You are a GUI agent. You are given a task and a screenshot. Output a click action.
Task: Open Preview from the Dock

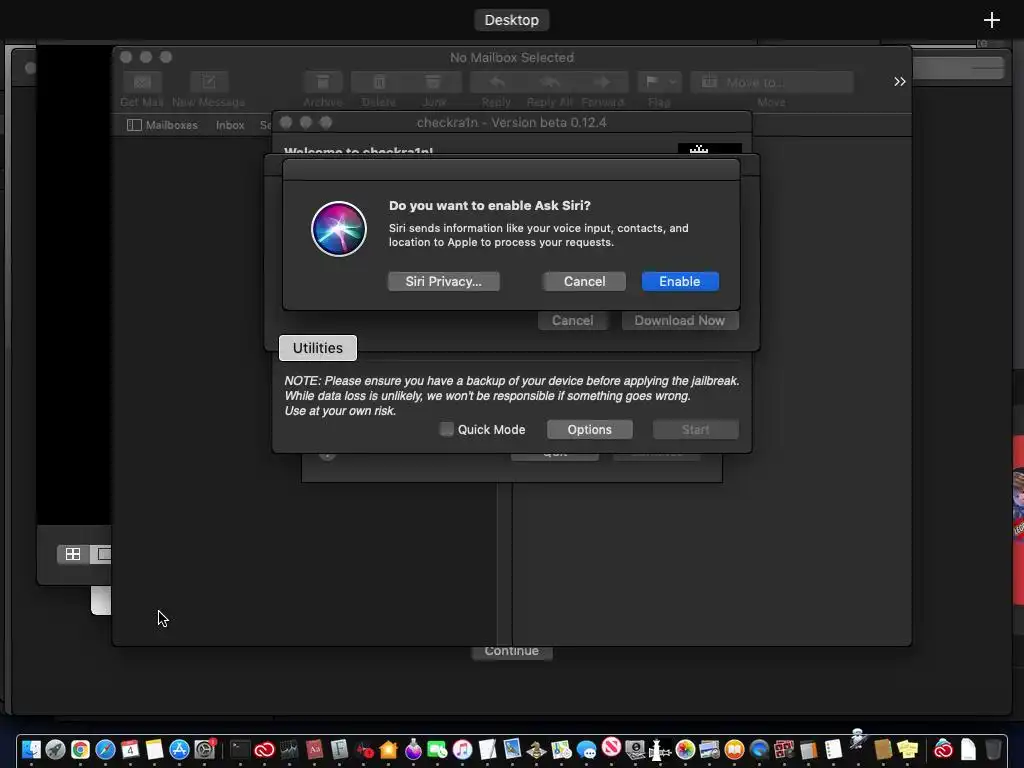(513, 749)
